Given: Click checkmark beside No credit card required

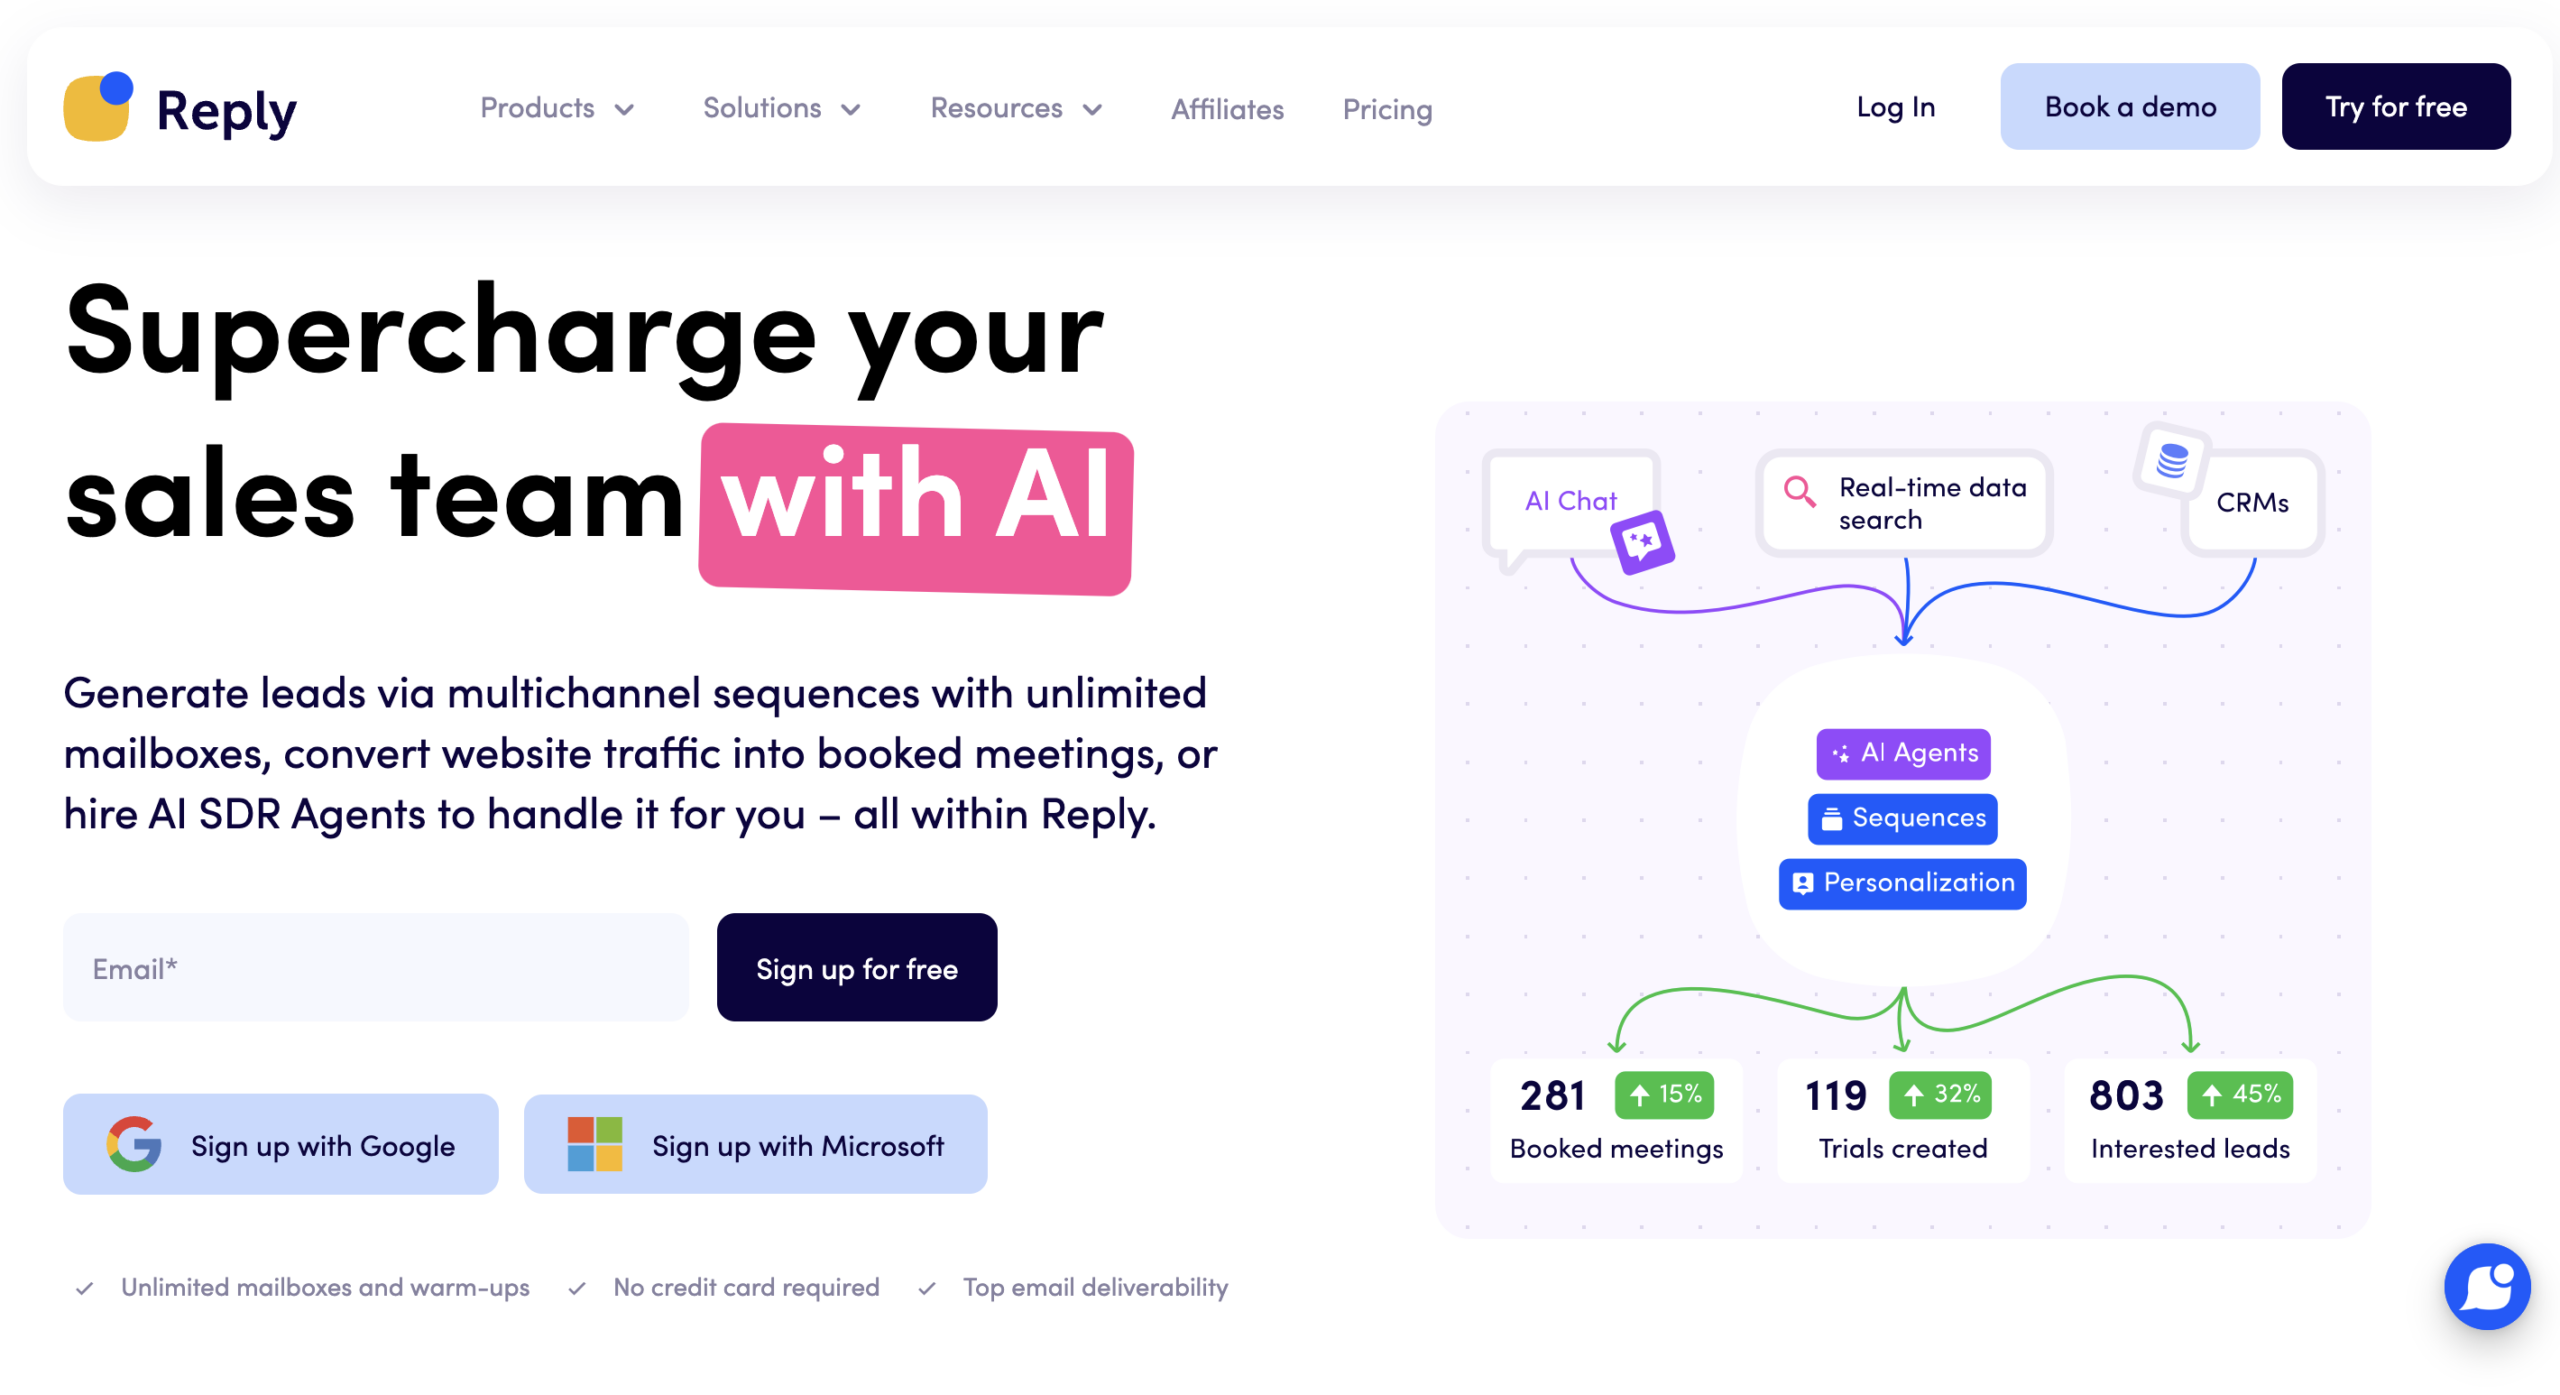Looking at the screenshot, I should click(x=577, y=1288).
